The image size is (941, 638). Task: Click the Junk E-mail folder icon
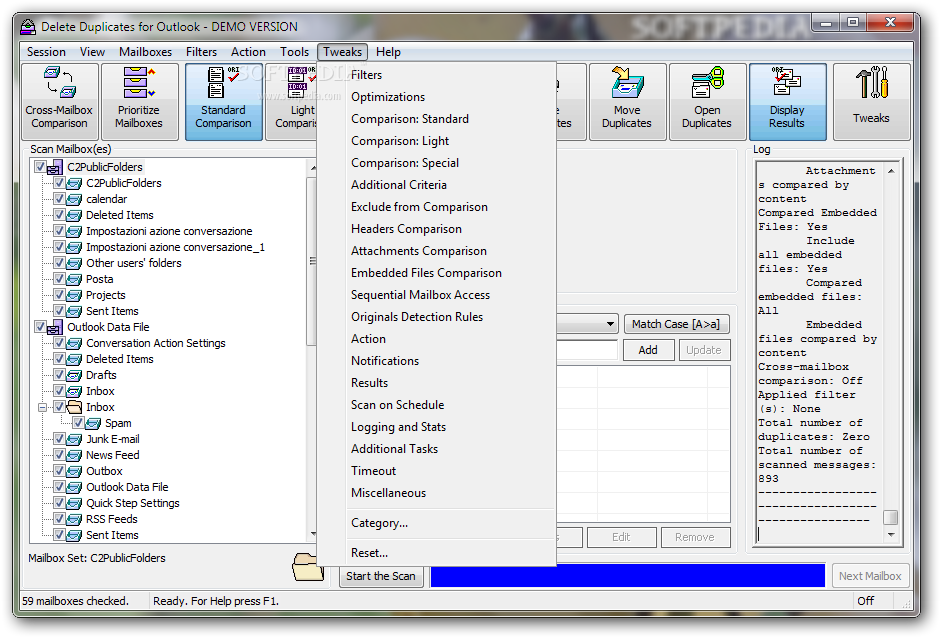(74, 439)
